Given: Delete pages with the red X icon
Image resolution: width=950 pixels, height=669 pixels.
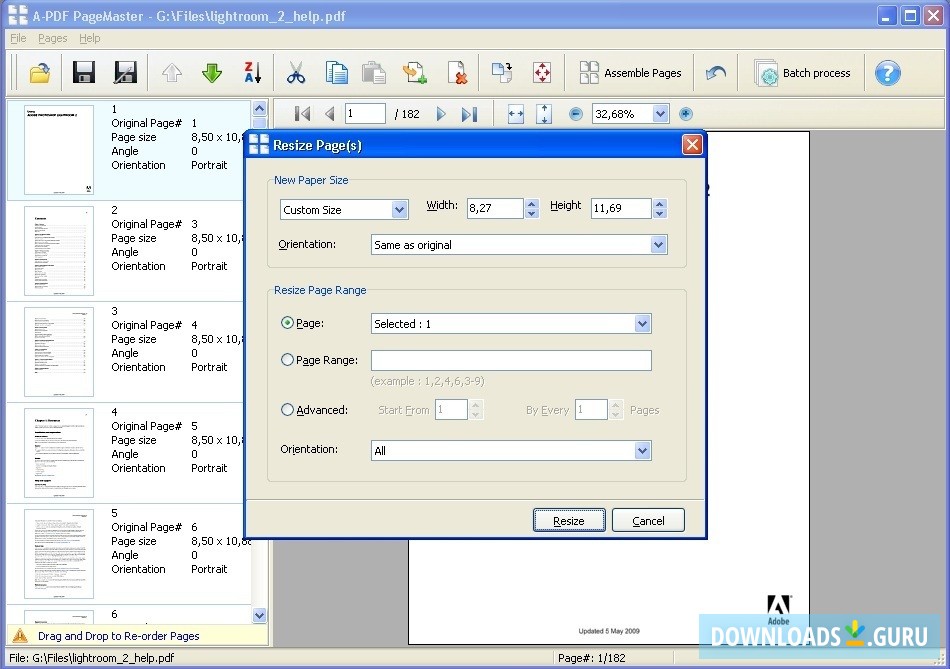Looking at the screenshot, I should click(x=458, y=72).
